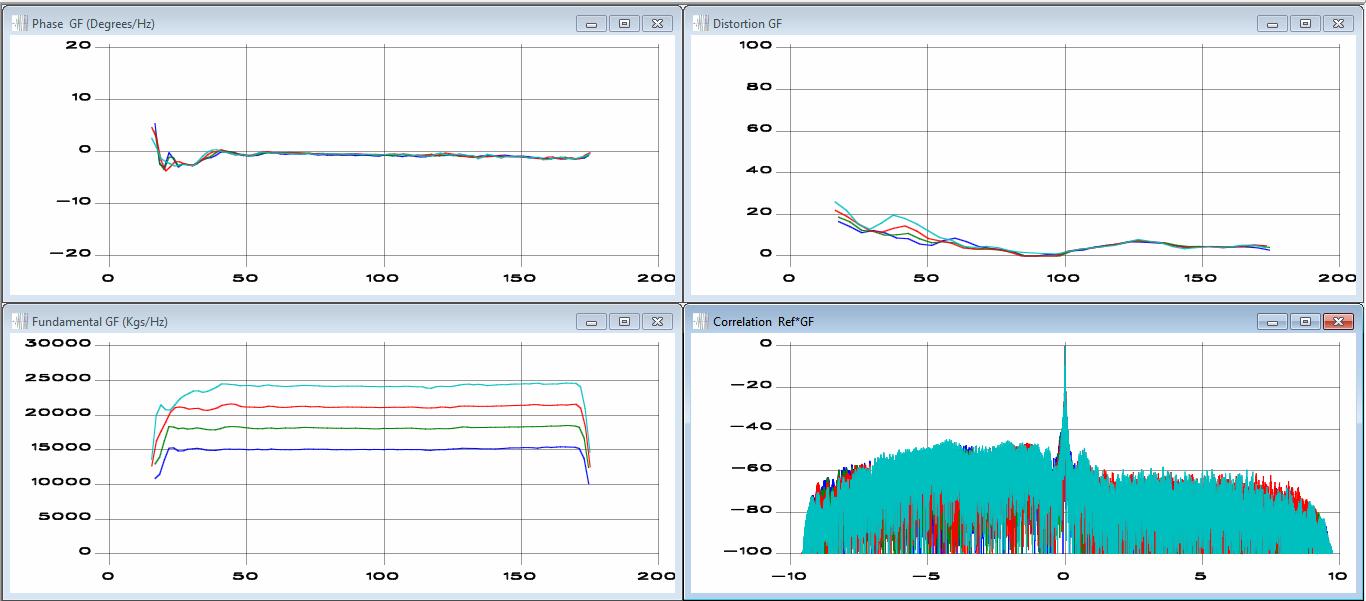This screenshot has height=601, width=1366.
Task: Minimize the Phase GF window
Action: click(592, 23)
